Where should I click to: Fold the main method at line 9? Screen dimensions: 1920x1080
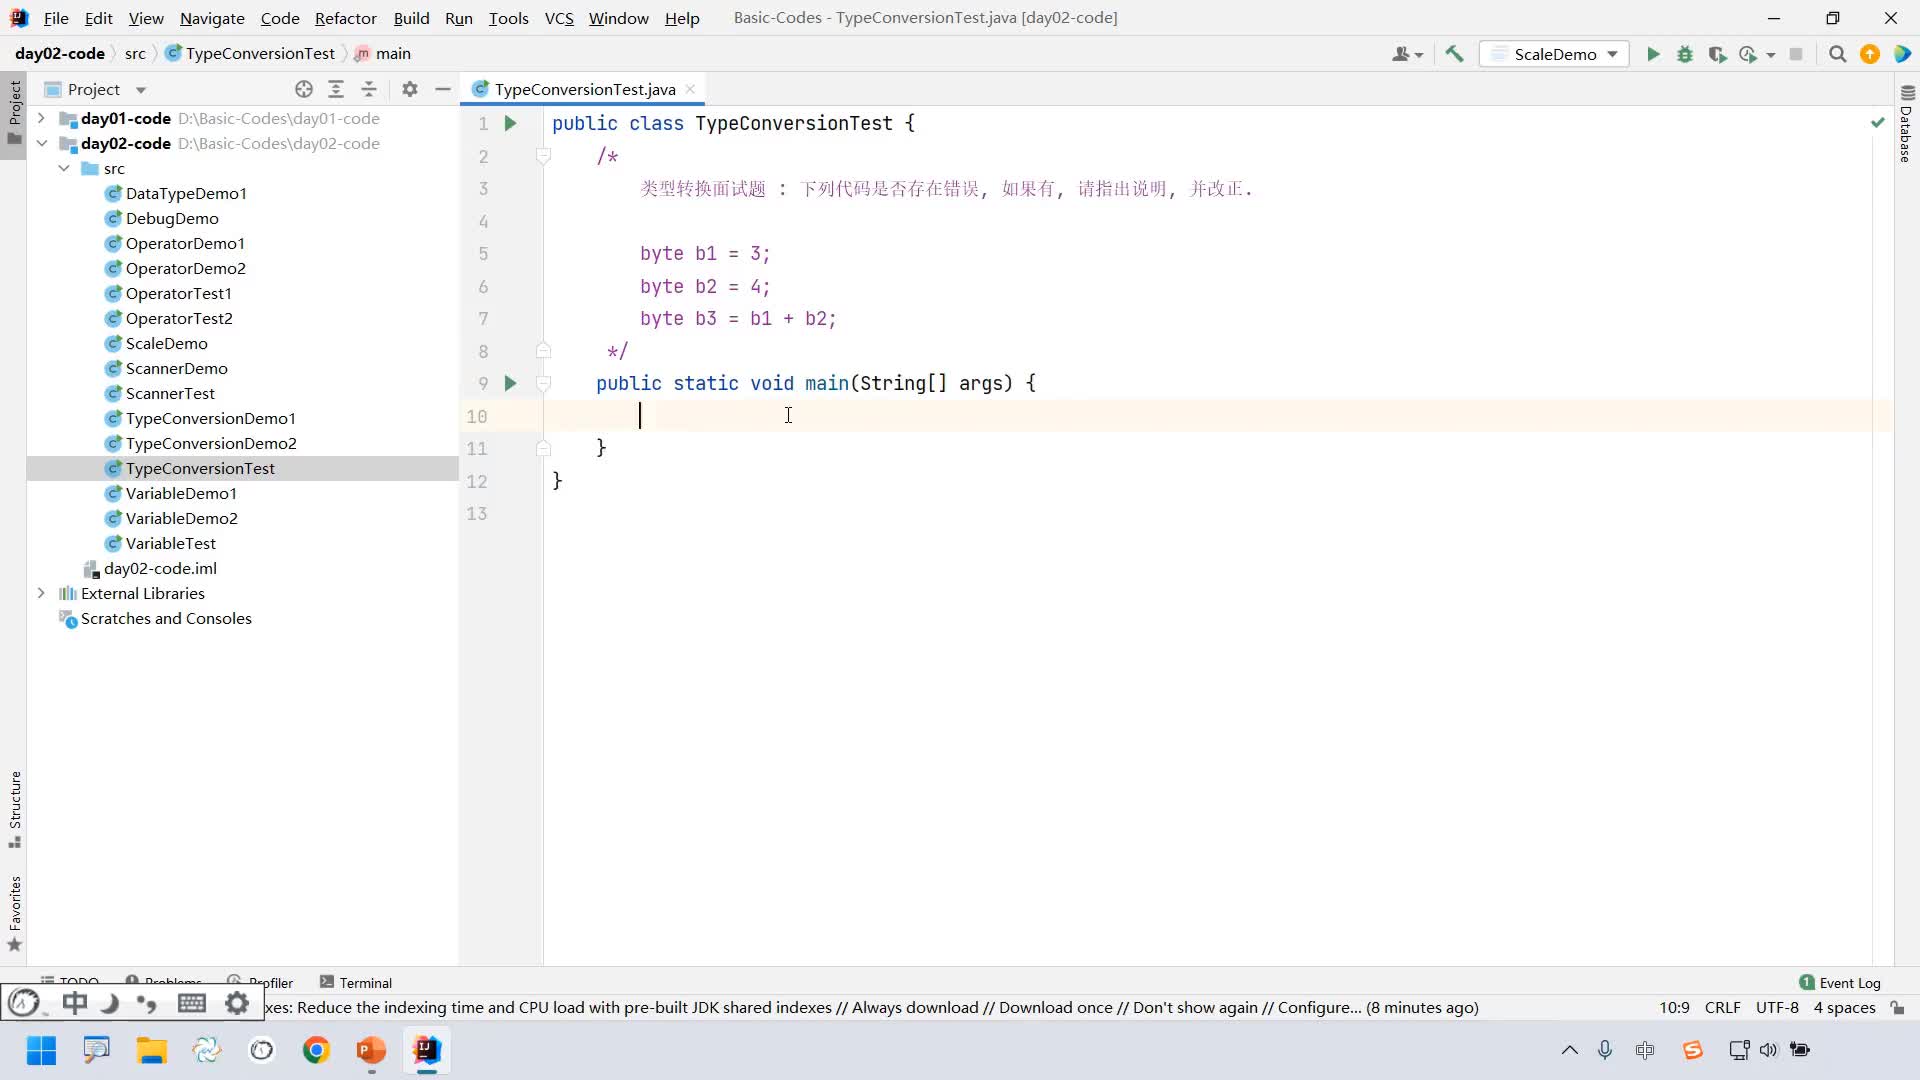coord(543,383)
